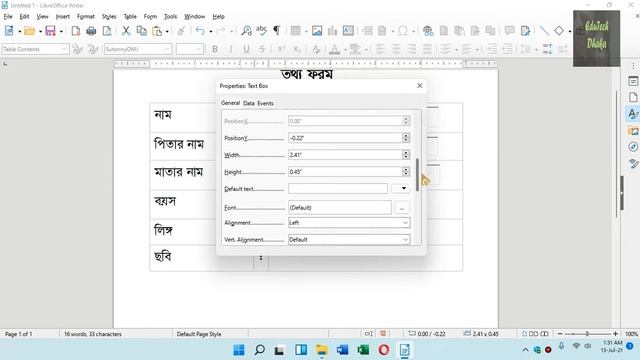Open the Paste options dropdown arrow
Viewport: 640px width, 360px height.
point(167,31)
